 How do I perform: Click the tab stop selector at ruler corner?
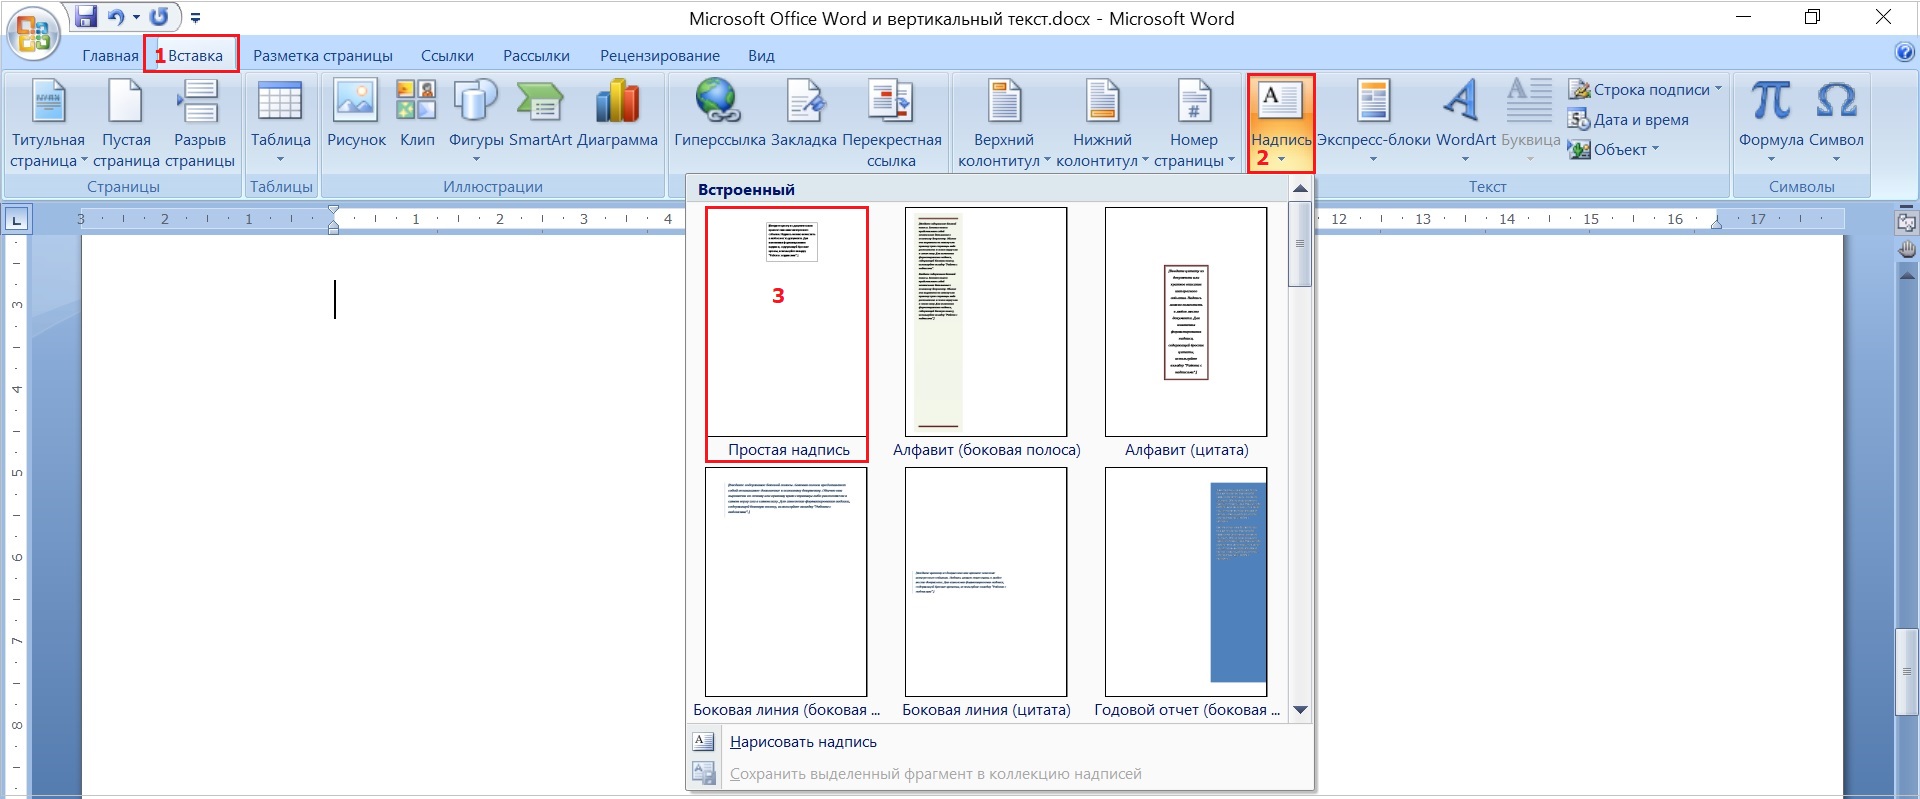pyautogui.click(x=17, y=219)
